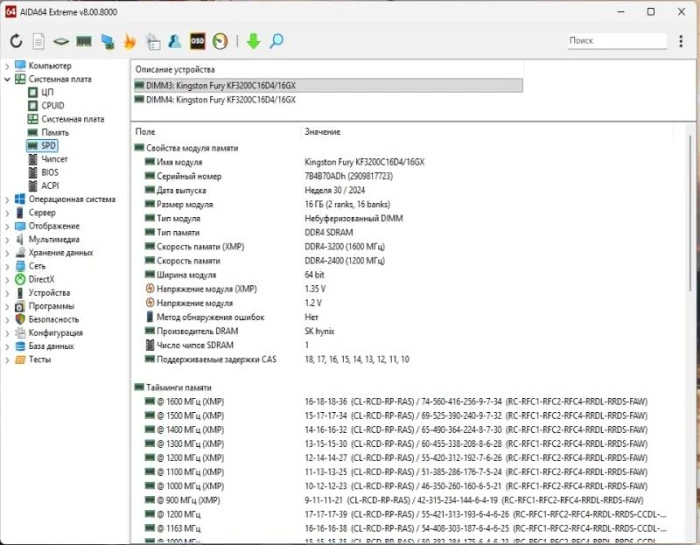The image size is (700, 545).
Task: Select the @ 900 МГц (XMP) timing row
Action: coord(402,500)
